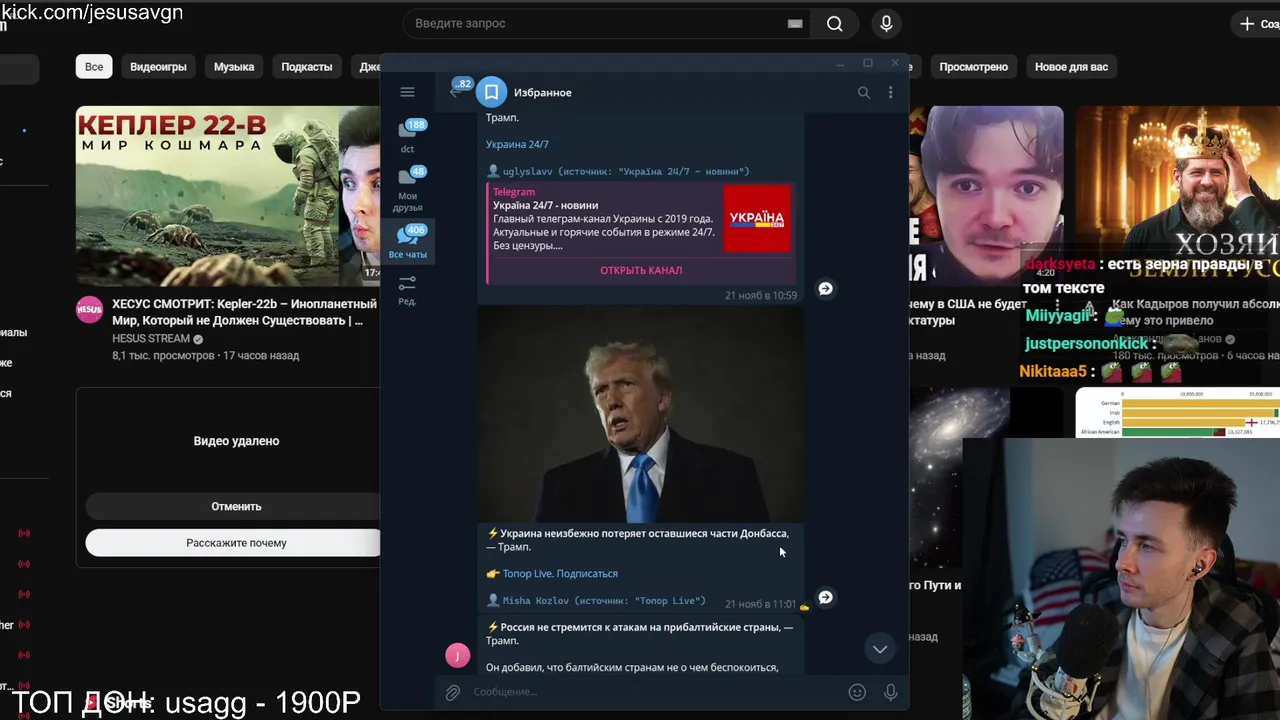
Task: Click the Расскажите почему button
Action: 236,543
